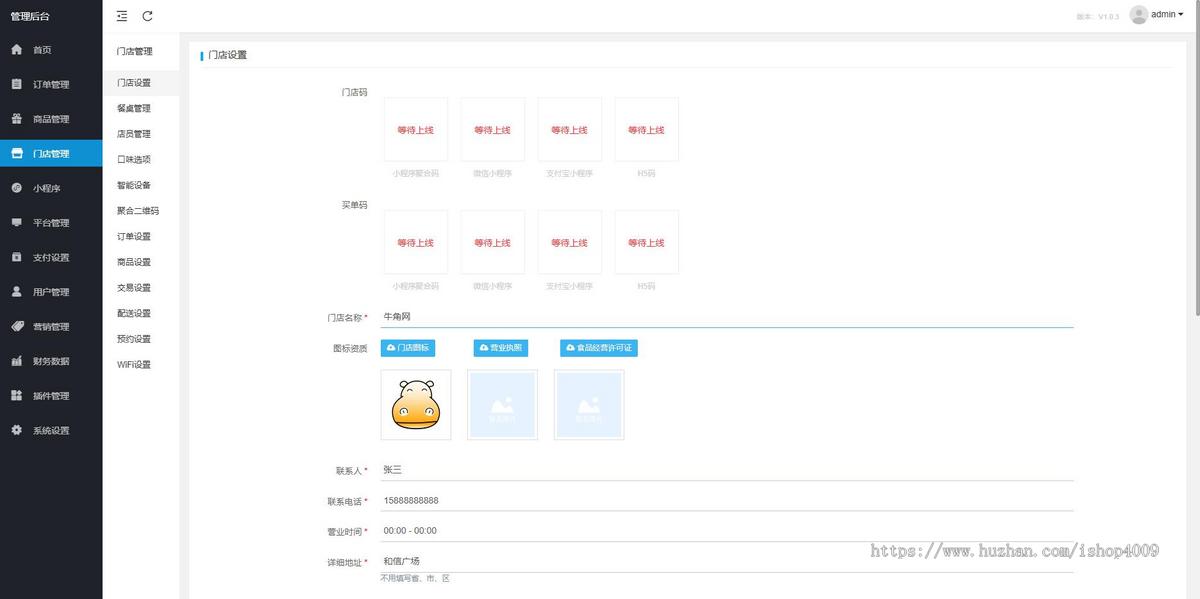Click 门店码 支付宝小程序 placeholder box
The width and height of the screenshot is (1200, 599).
570,130
